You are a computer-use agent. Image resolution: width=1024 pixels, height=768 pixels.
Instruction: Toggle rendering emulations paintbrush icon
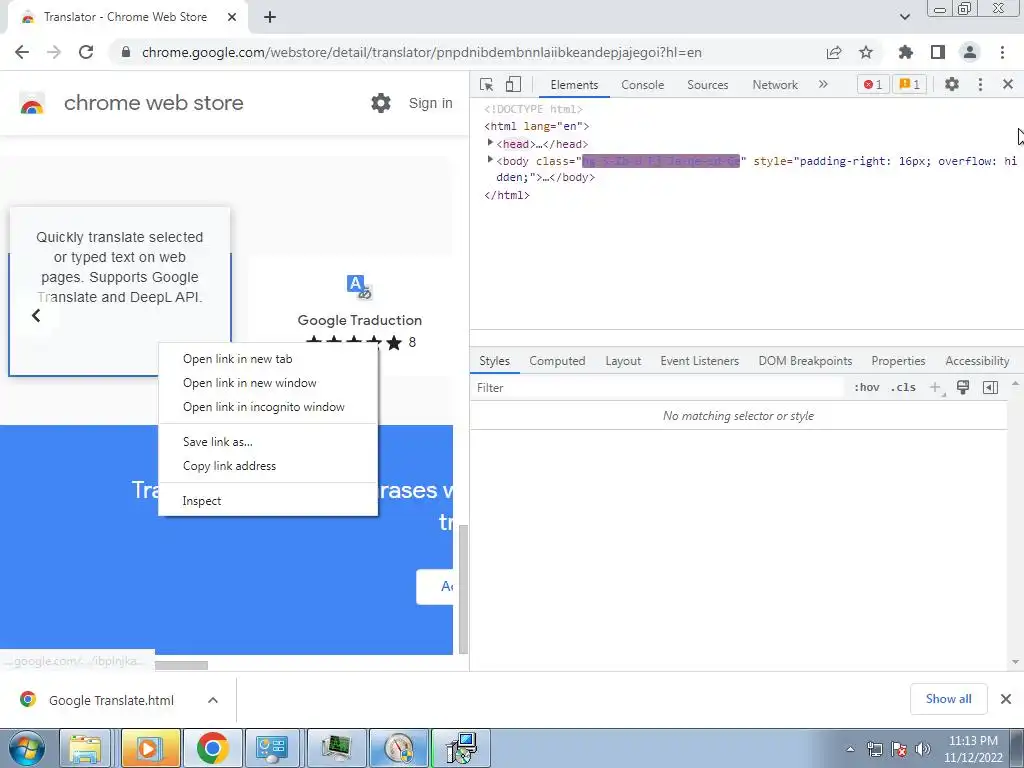963,387
